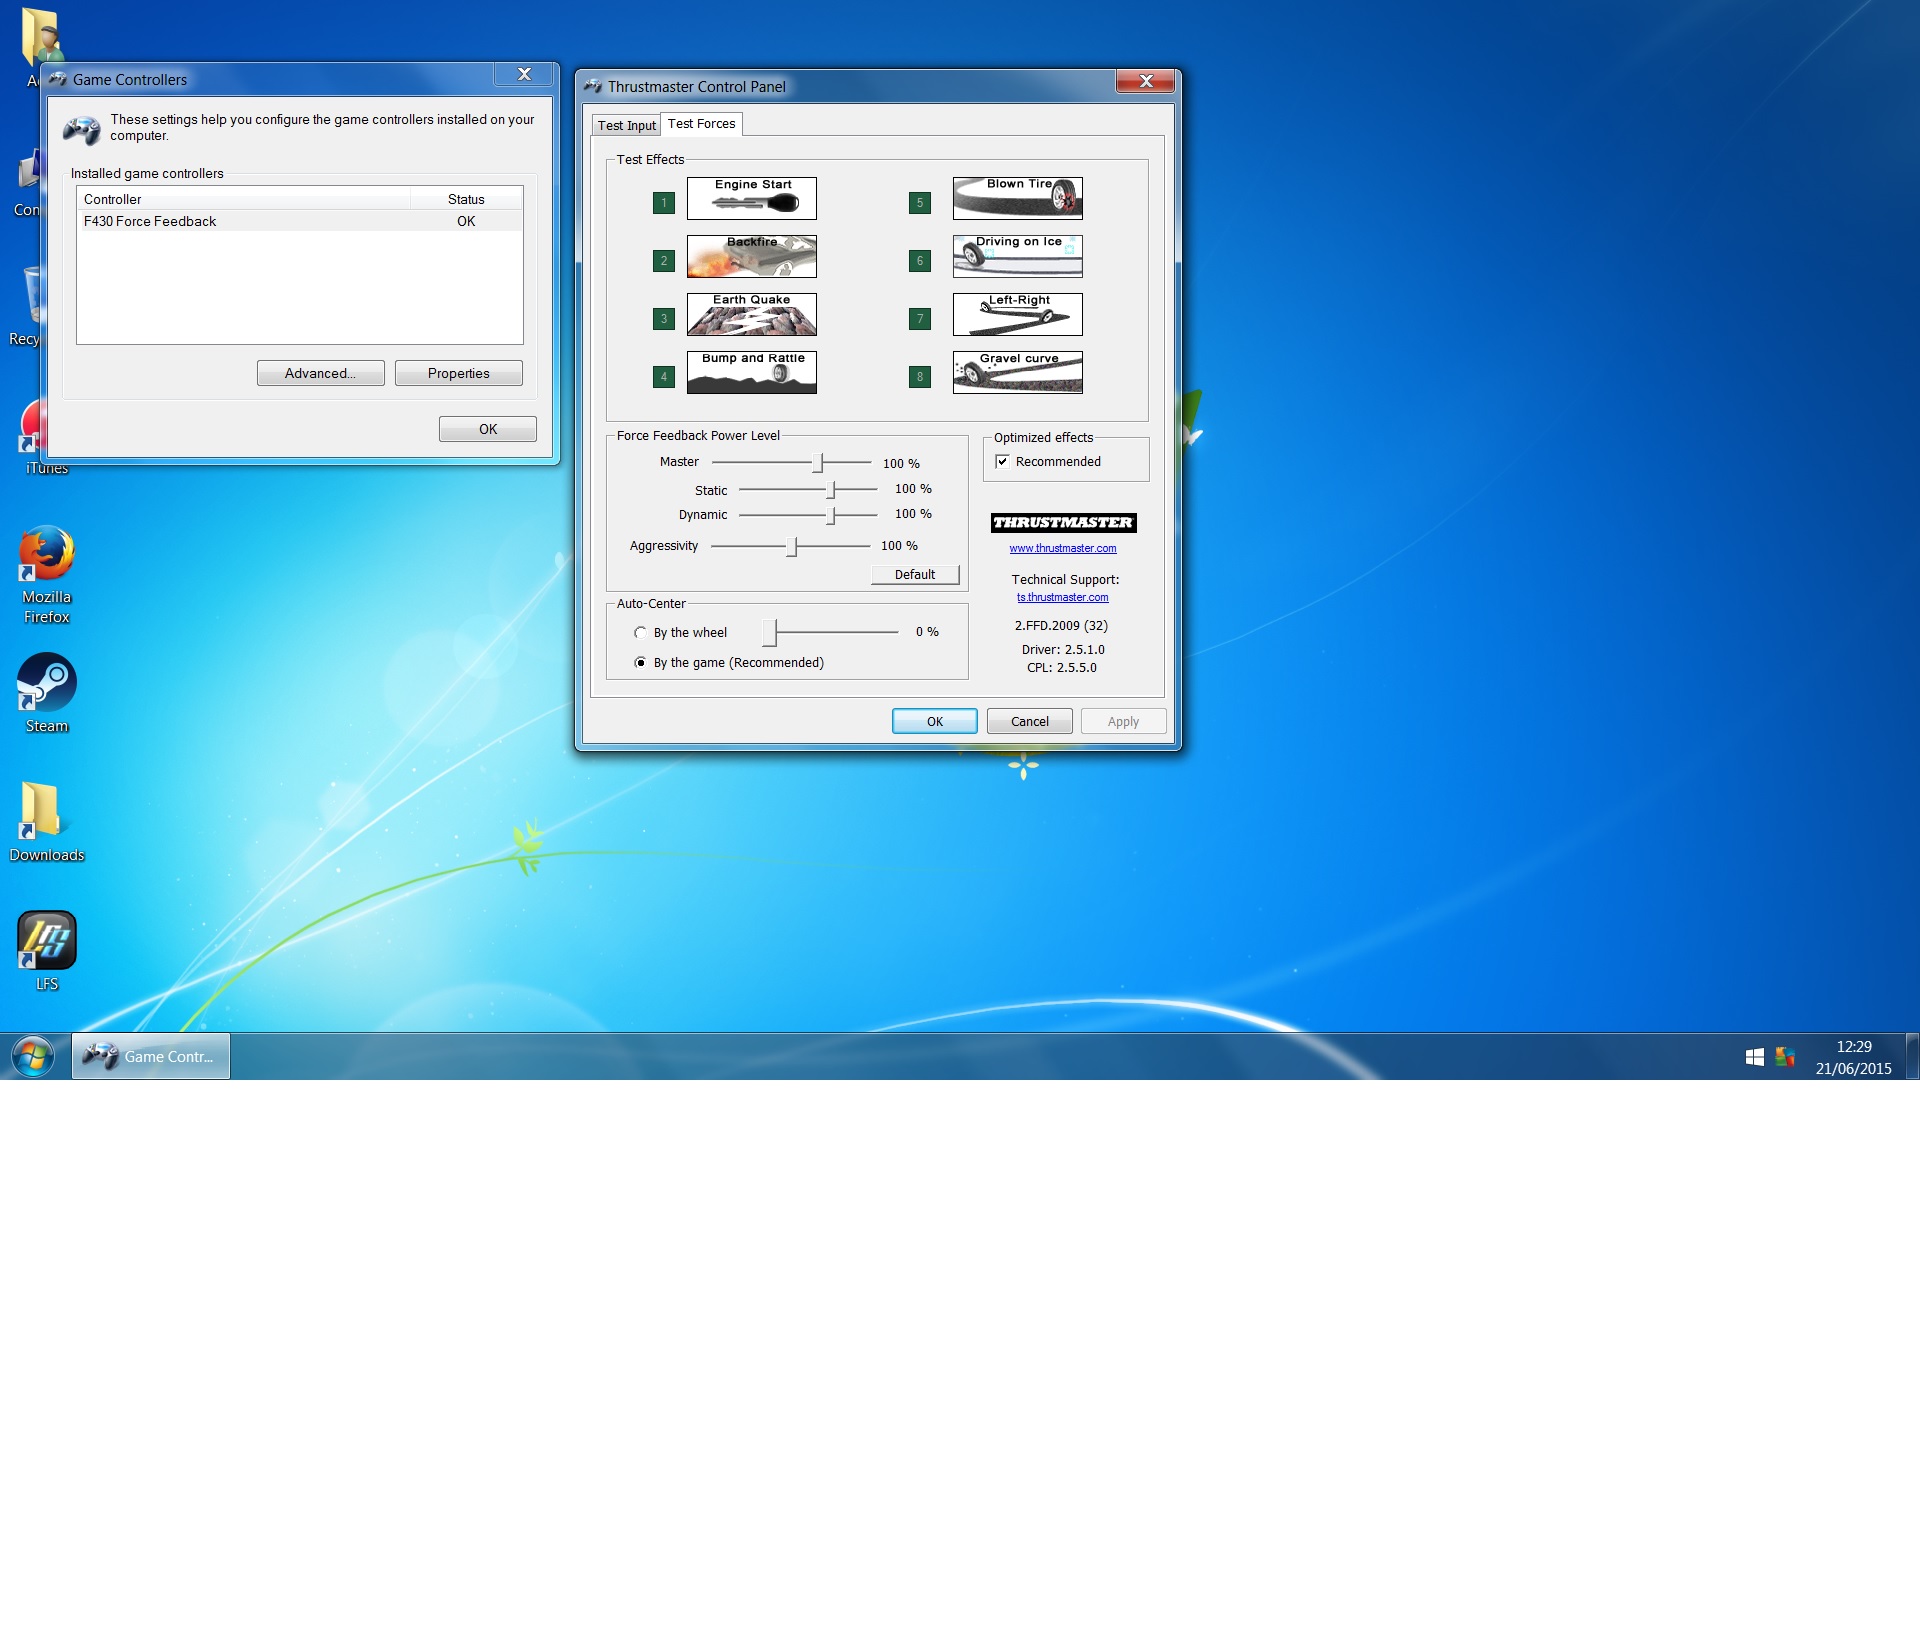Screen dimensions: 1920x1632
Task: Open the Windows Start menu
Action: click(x=32, y=1056)
